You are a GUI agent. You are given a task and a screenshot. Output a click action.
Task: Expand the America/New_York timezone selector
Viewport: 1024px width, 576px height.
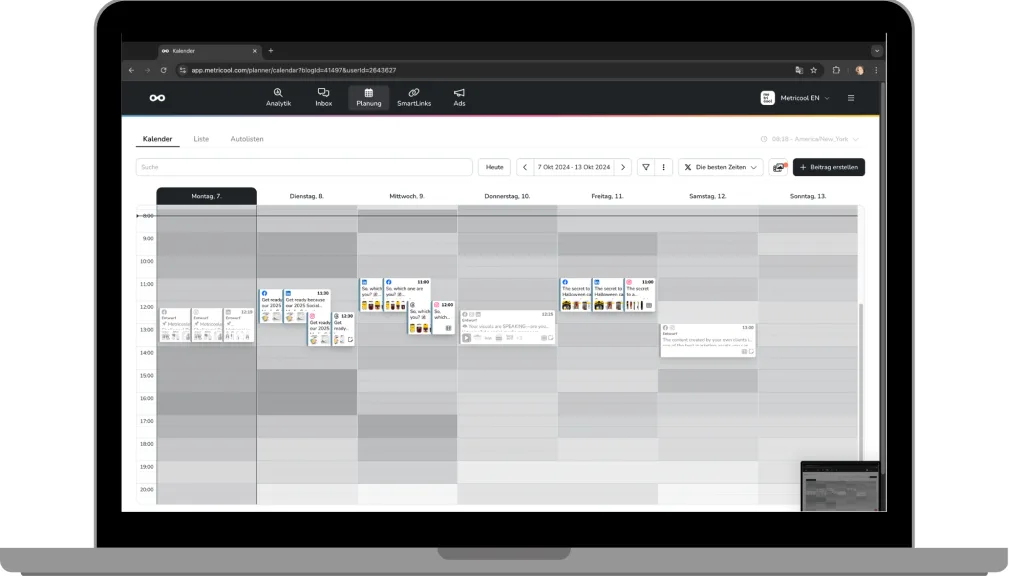(x=809, y=139)
